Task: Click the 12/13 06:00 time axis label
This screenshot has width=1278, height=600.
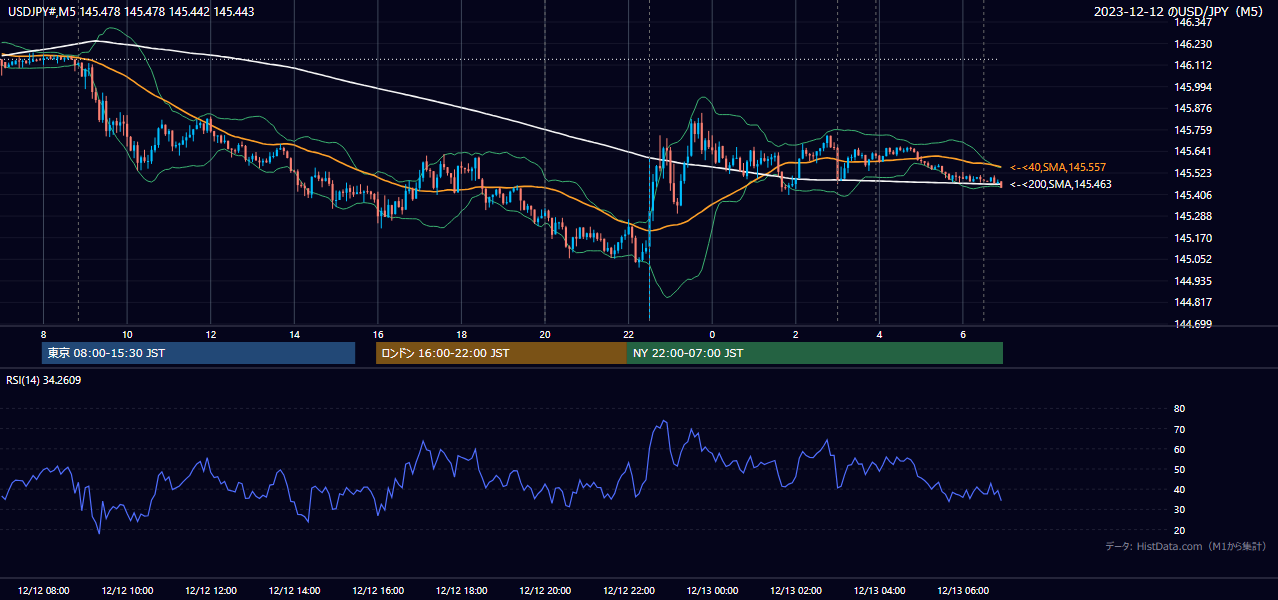Action: 963,591
